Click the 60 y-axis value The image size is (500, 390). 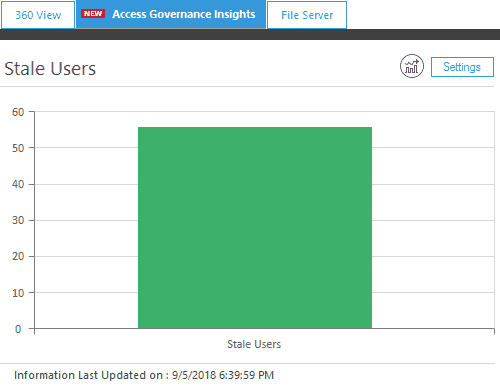point(18,112)
